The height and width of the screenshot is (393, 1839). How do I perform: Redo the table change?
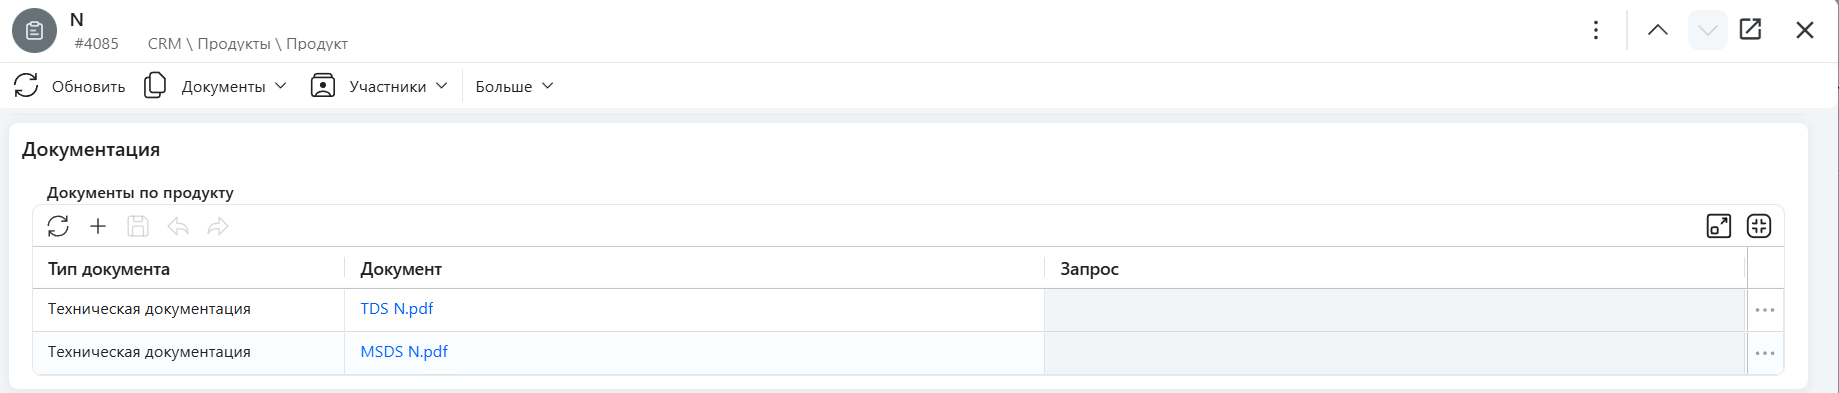[x=218, y=226]
